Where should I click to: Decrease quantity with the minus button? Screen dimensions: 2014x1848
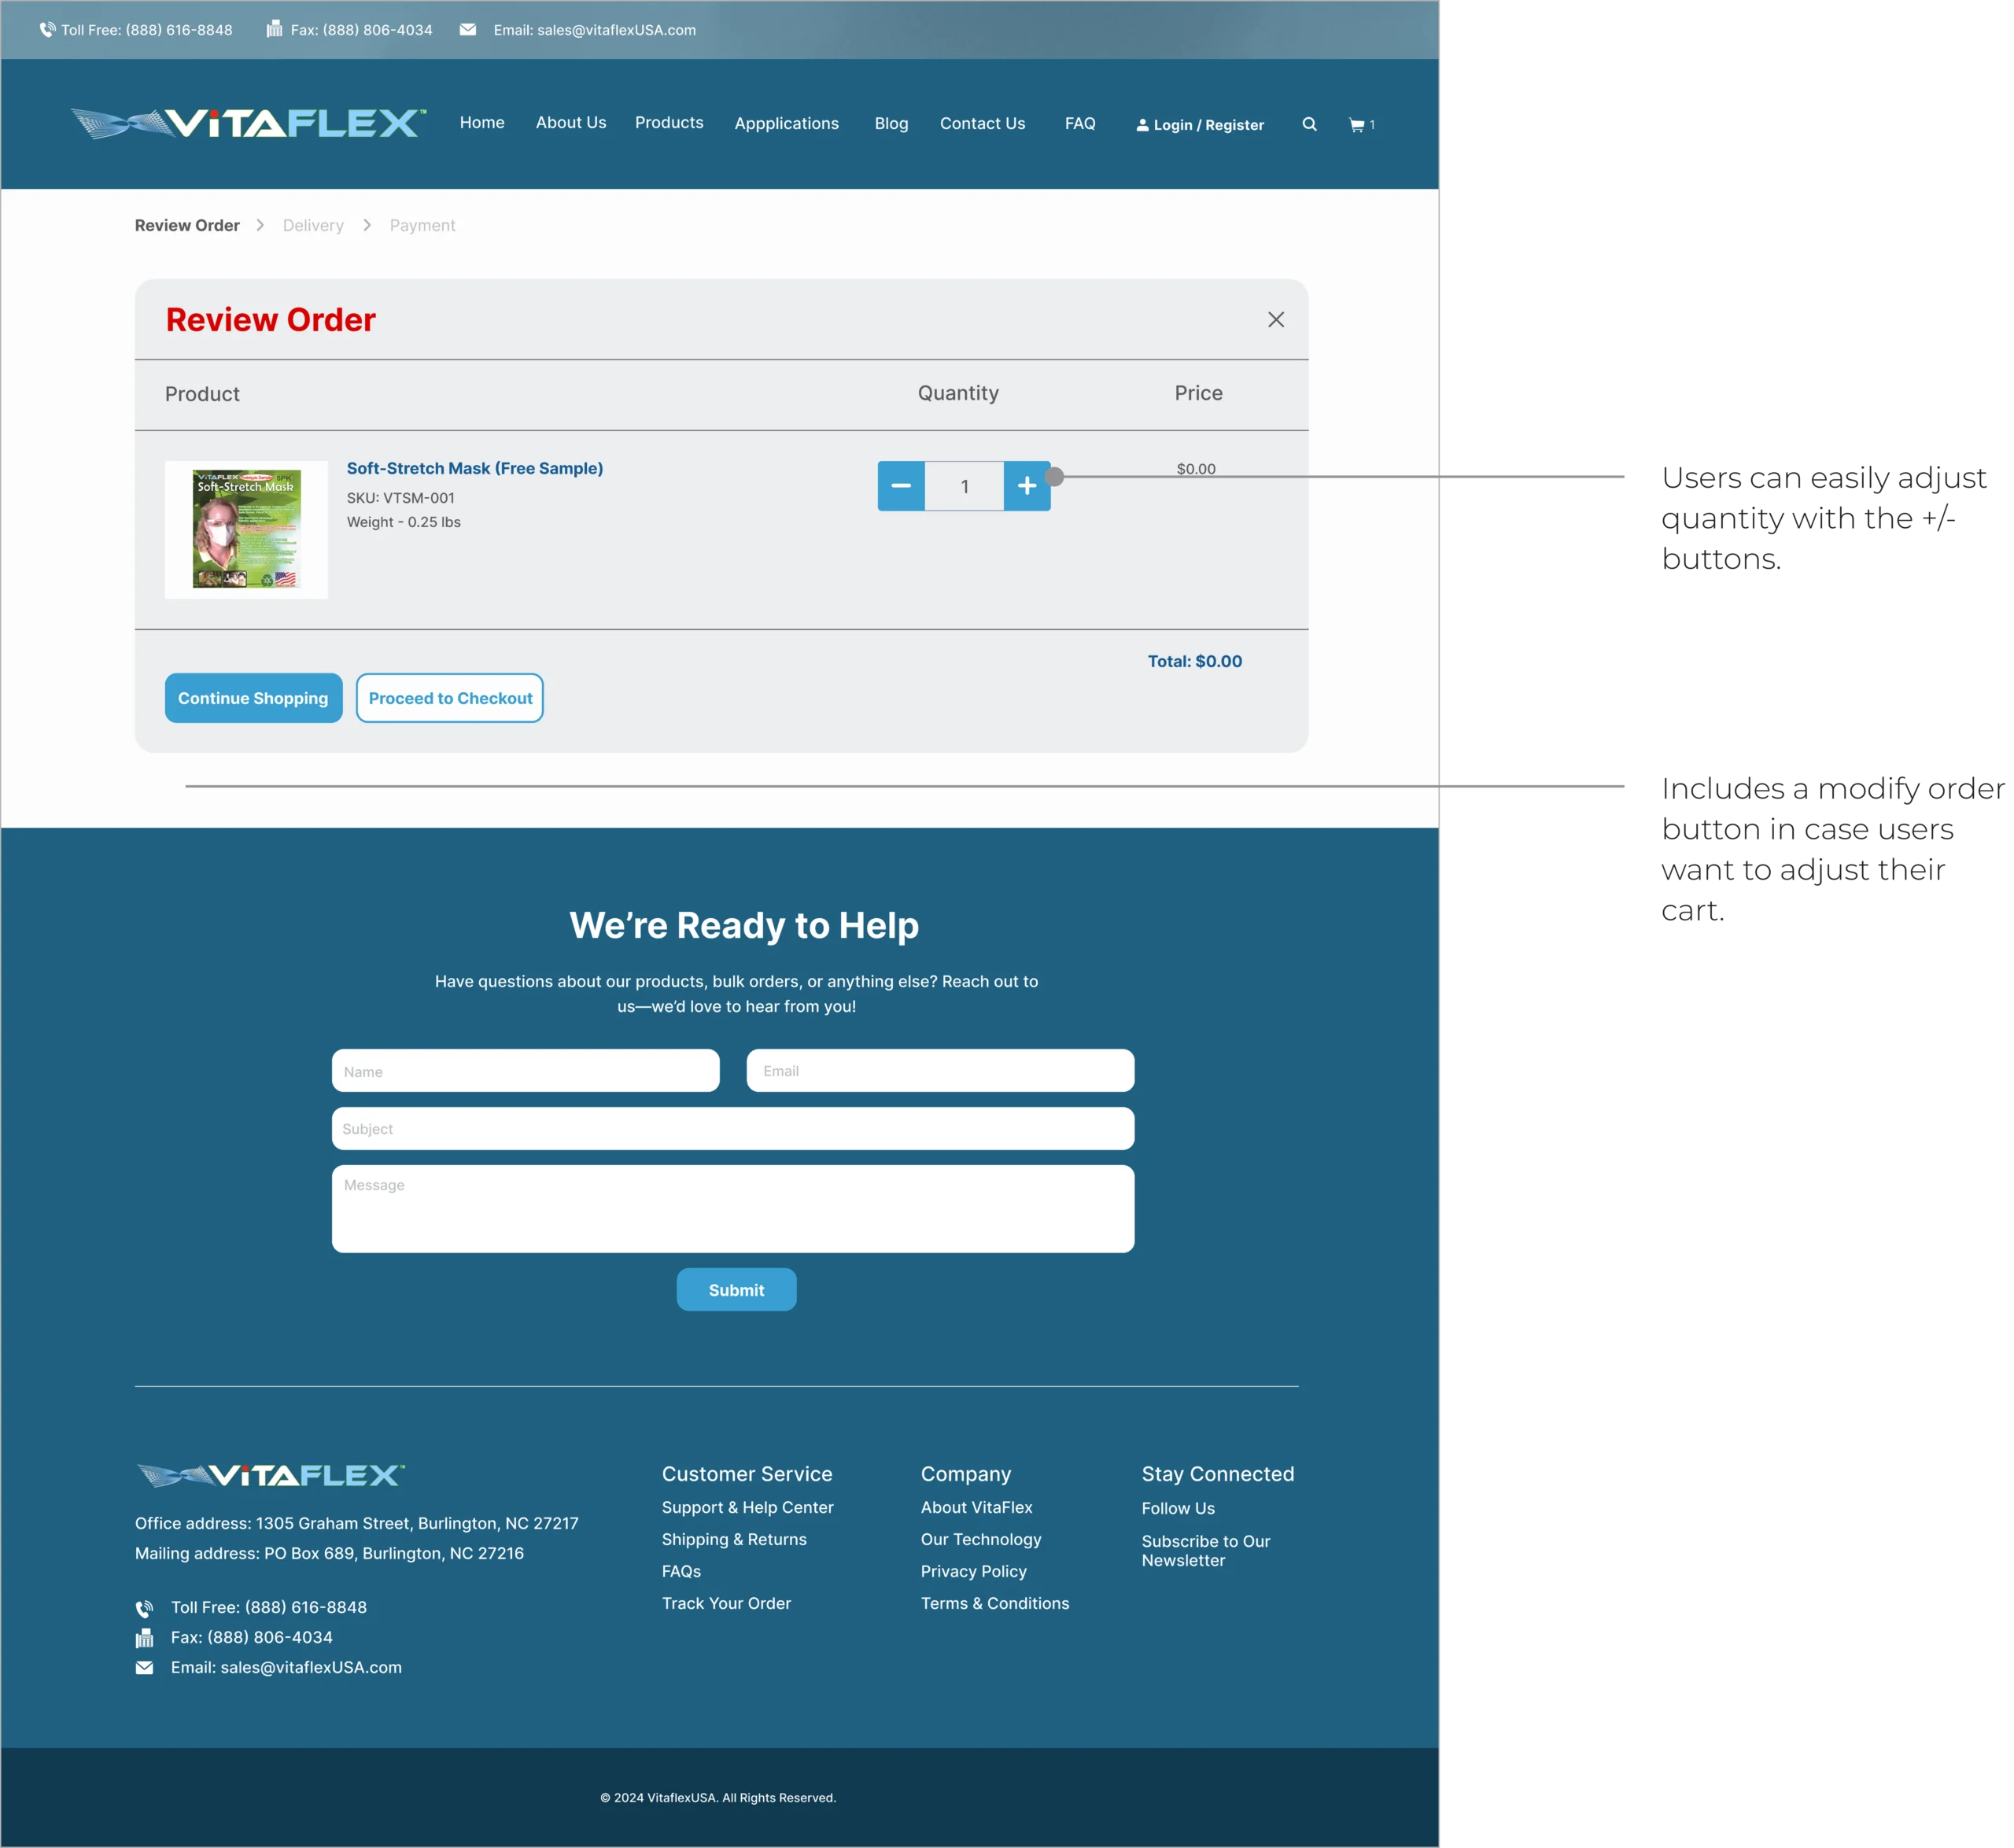(x=901, y=486)
